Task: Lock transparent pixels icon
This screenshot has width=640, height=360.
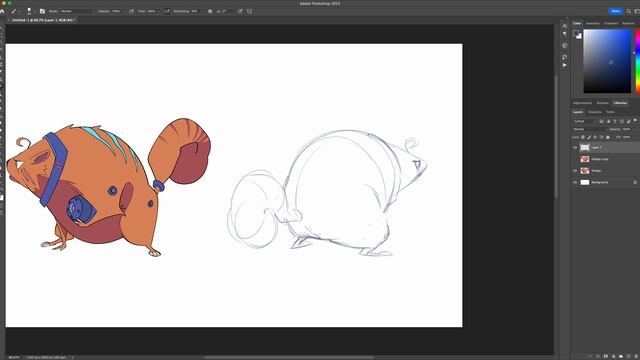Action: [x=583, y=137]
